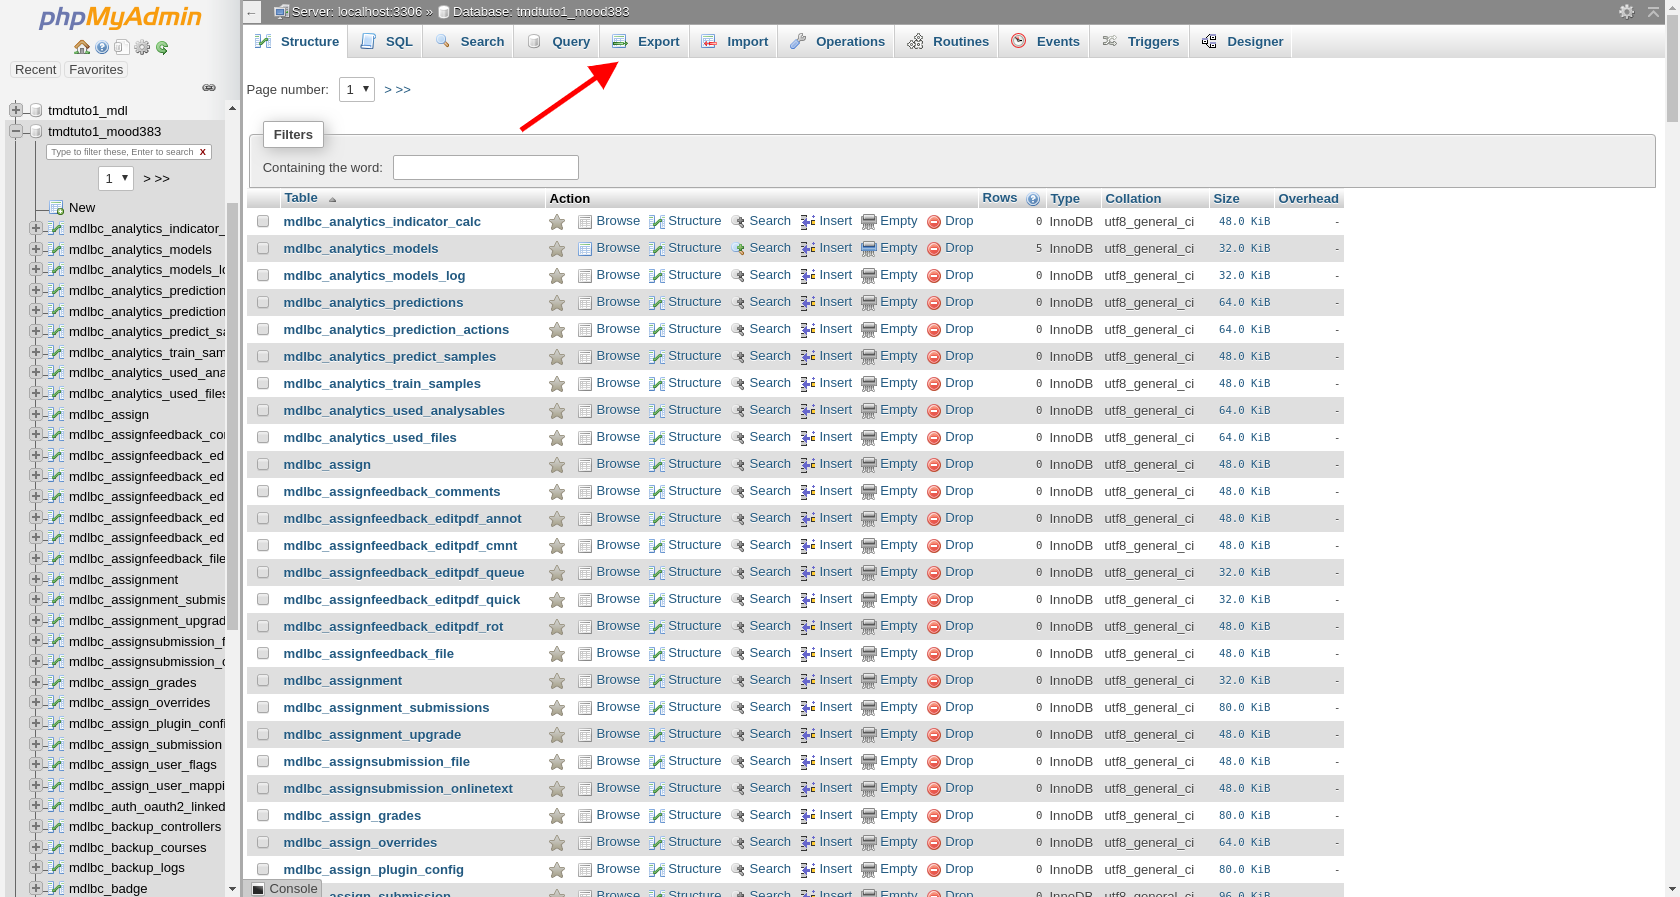This screenshot has height=897, width=1680.
Task: Click green reload navigation panel icon
Action: click(x=162, y=47)
